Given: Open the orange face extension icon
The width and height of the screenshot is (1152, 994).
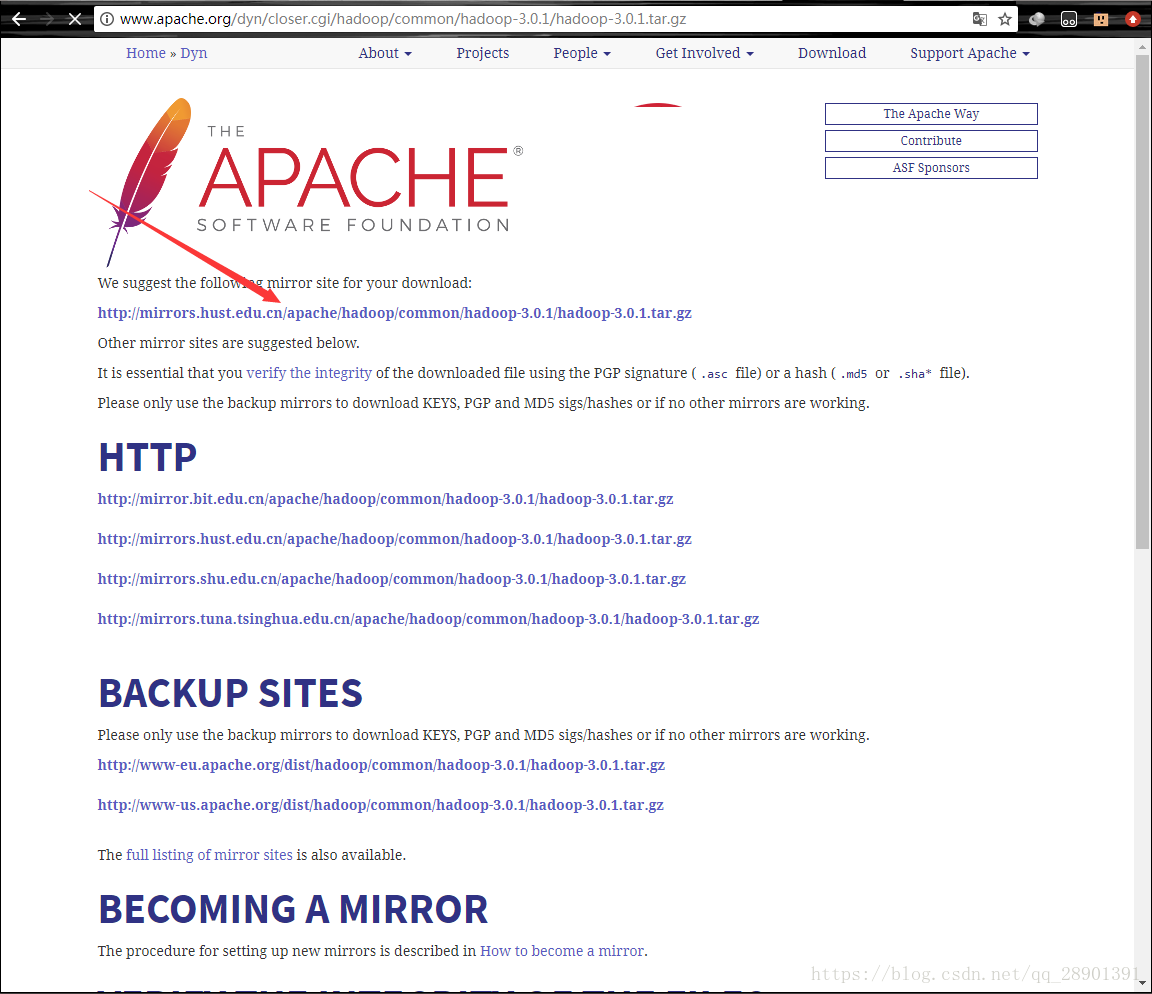Looking at the screenshot, I should coord(1101,19).
